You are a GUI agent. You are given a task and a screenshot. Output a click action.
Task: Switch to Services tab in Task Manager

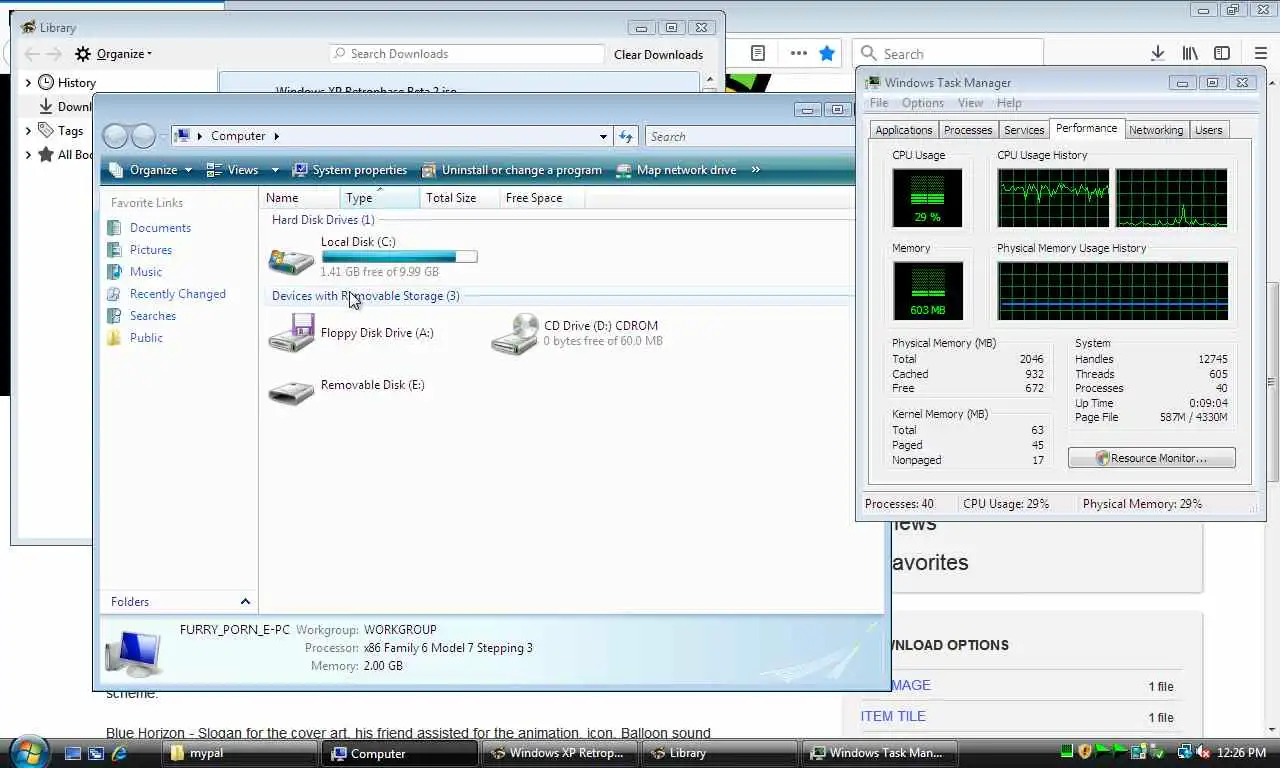coord(1024,130)
